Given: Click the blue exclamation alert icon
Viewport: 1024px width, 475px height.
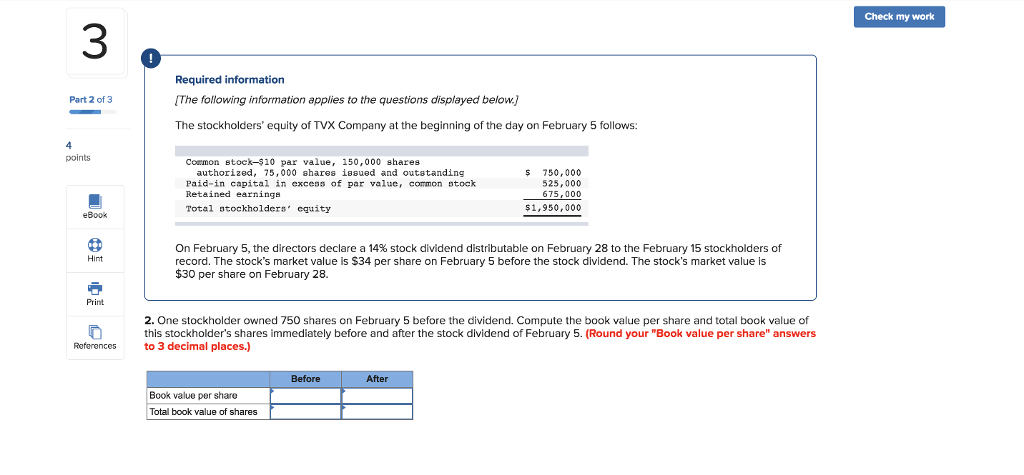Looking at the screenshot, I should (x=151, y=59).
